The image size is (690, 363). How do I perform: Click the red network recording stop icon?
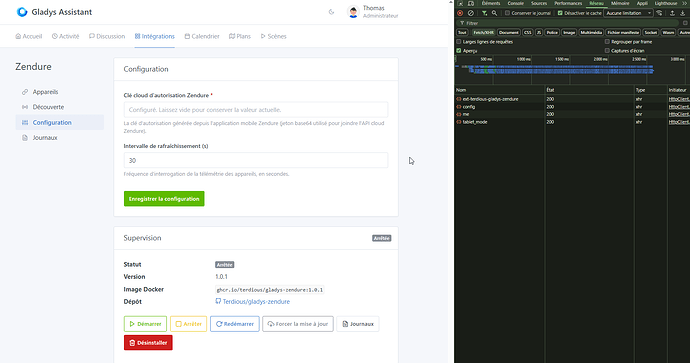point(460,13)
